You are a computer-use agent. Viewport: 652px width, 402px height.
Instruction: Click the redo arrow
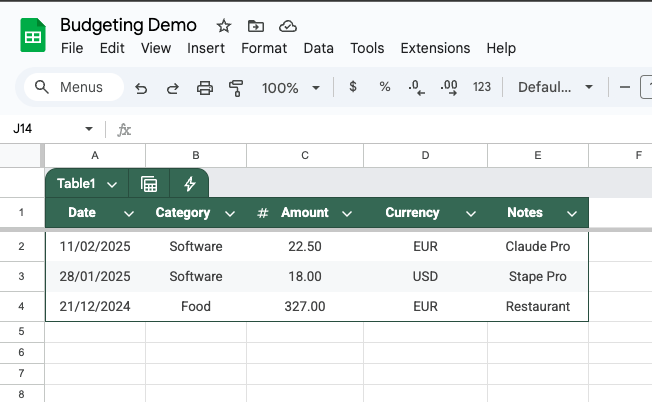tap(173, 88)
